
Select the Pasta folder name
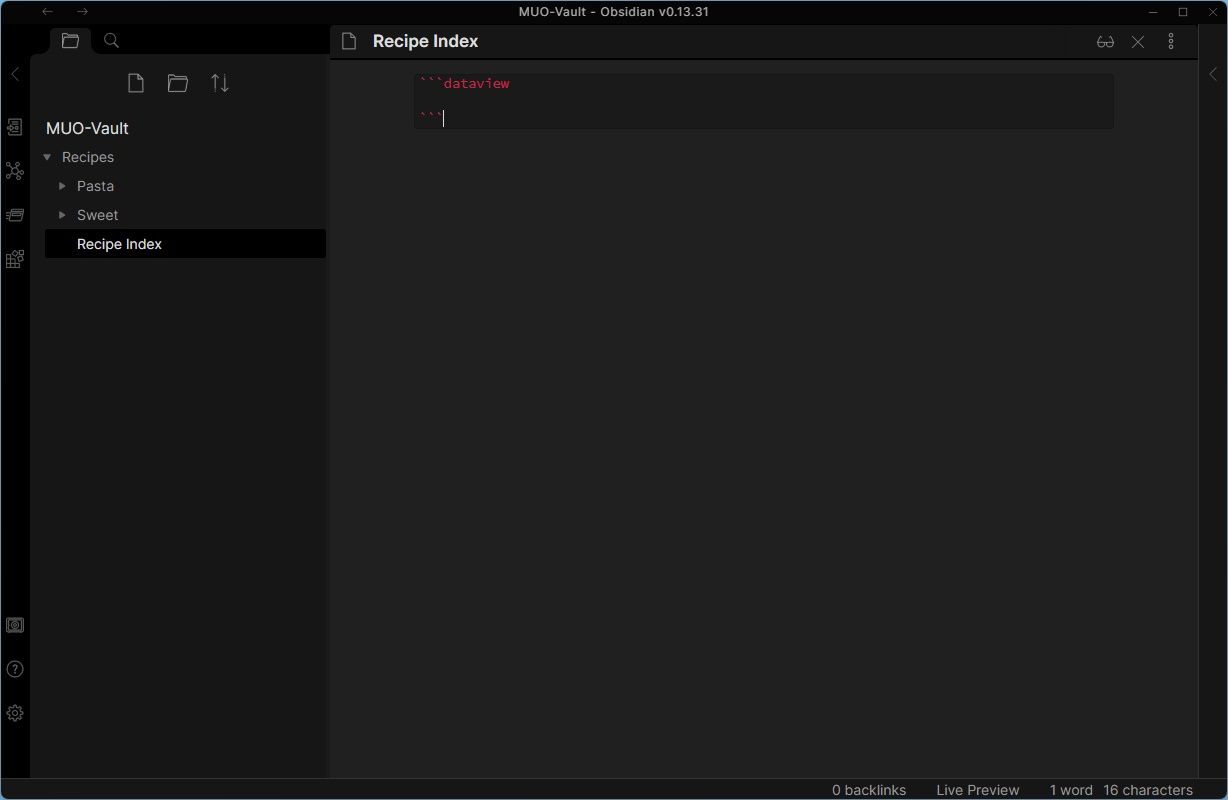coord(95,186)
